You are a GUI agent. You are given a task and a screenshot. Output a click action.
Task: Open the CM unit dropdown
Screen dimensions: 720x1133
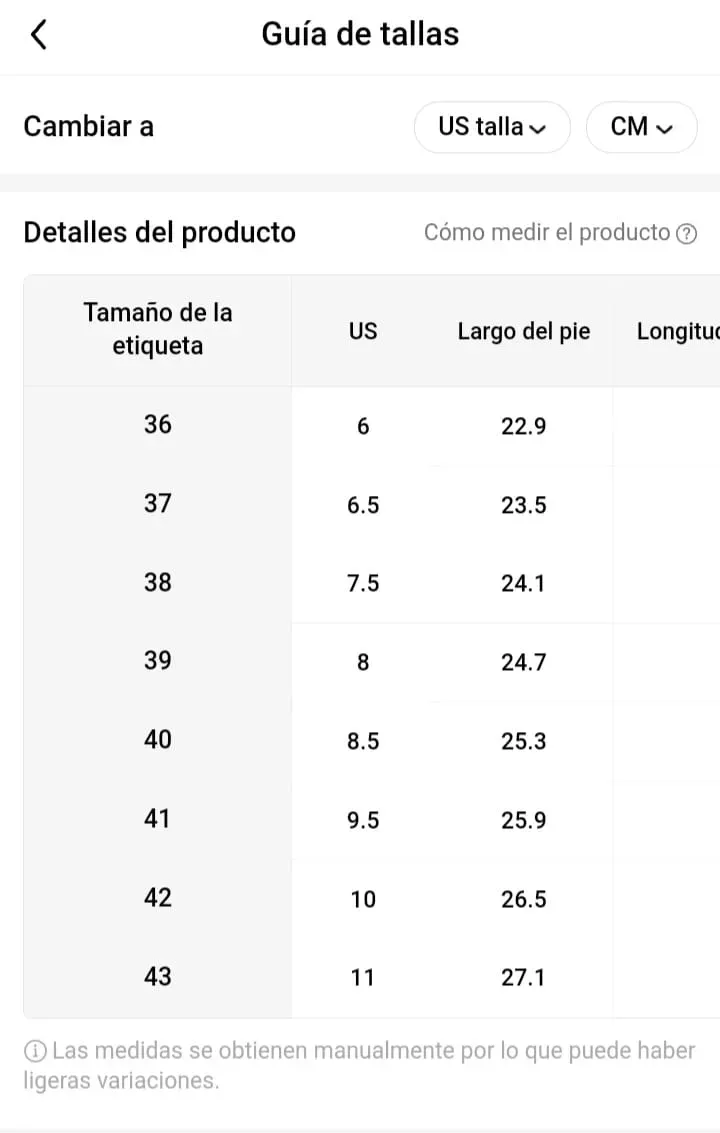(x=641, y=127)
